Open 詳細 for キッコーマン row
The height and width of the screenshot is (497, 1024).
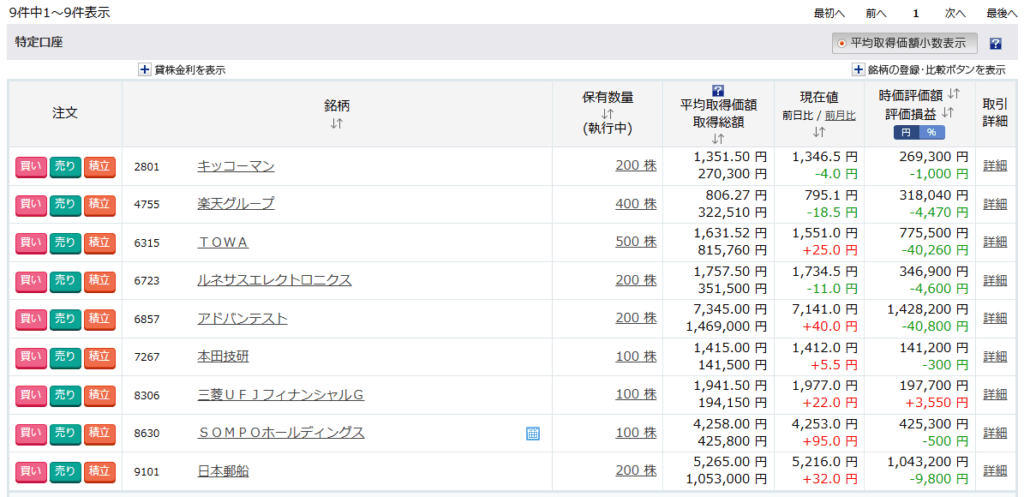(x=995, y=166)
